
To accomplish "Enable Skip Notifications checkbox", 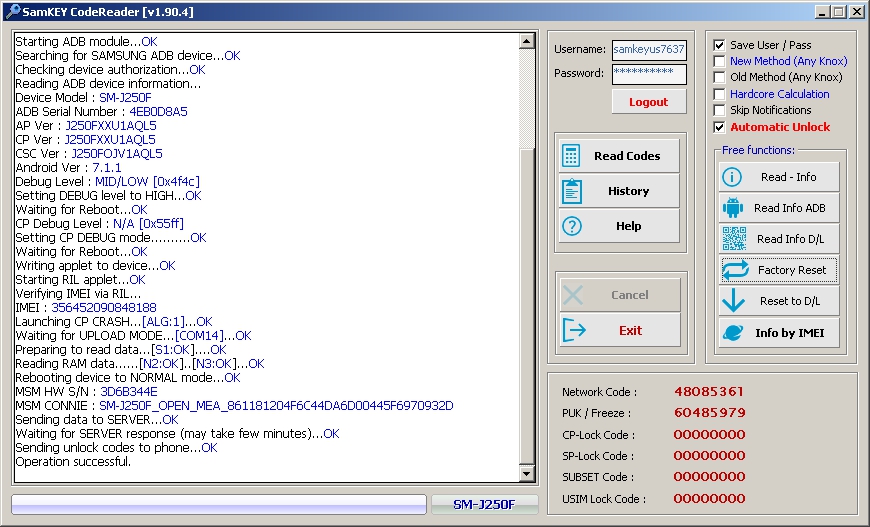I will click(719, 110).
